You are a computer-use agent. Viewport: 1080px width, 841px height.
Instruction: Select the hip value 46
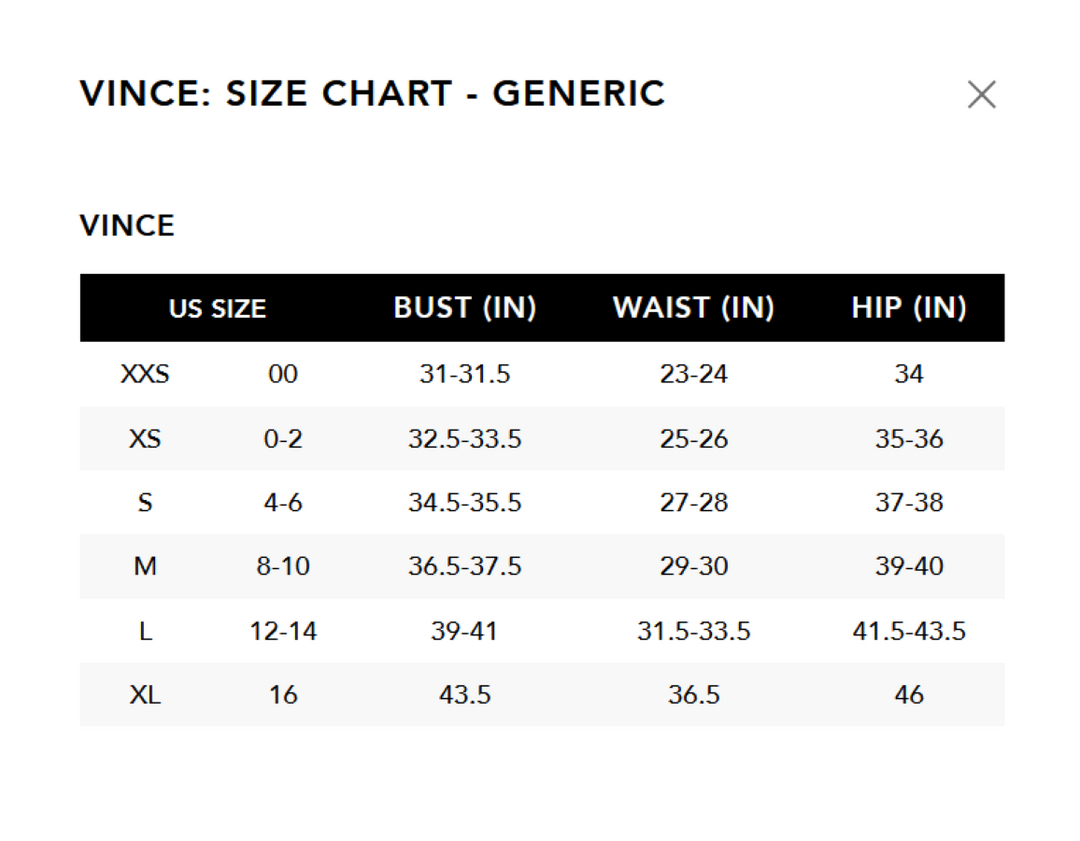pyautogui.click(x=908, y=695)
